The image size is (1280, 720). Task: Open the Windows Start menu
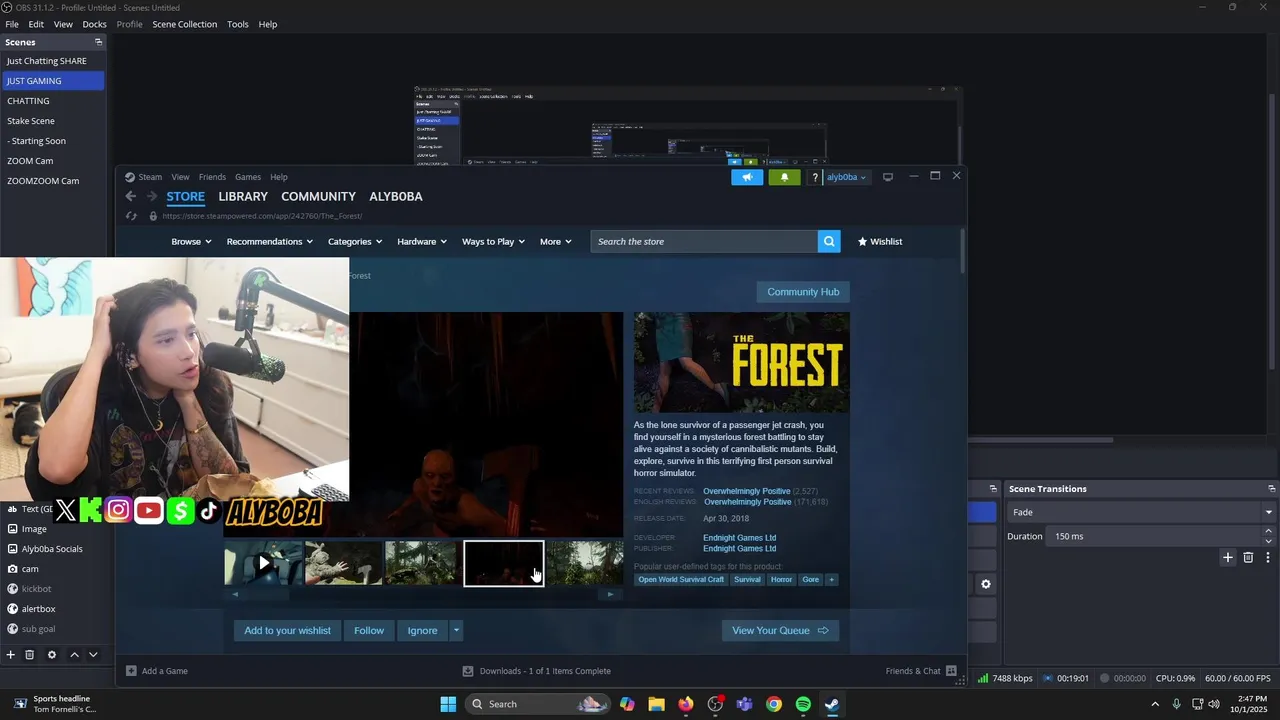click(x=448, y=704)
